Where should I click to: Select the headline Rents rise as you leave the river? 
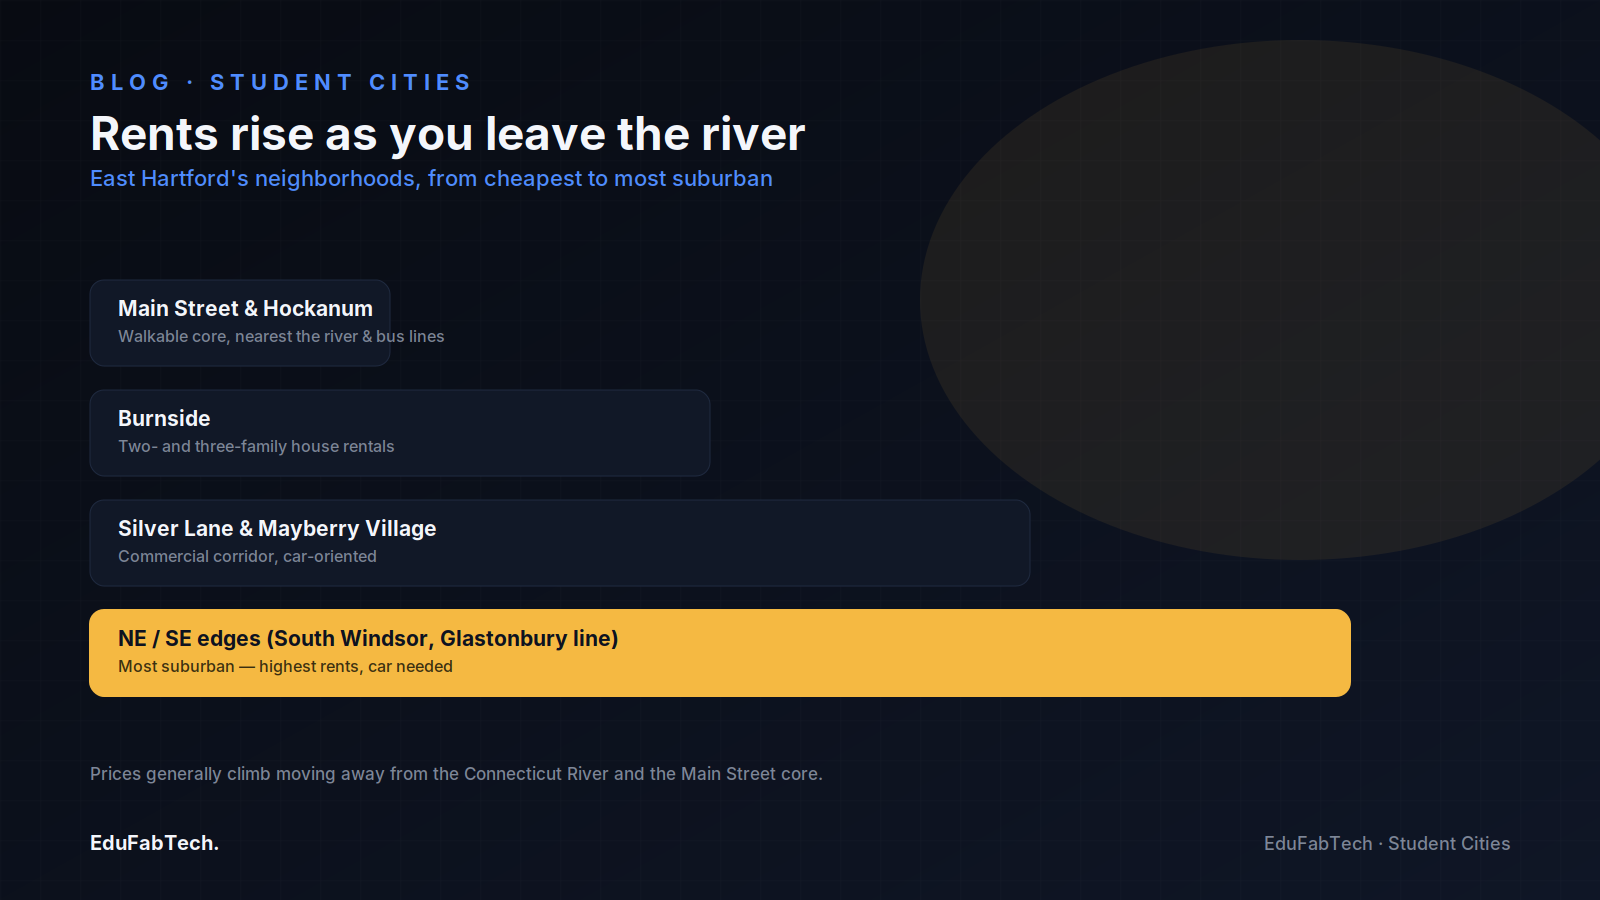[447, 134]
